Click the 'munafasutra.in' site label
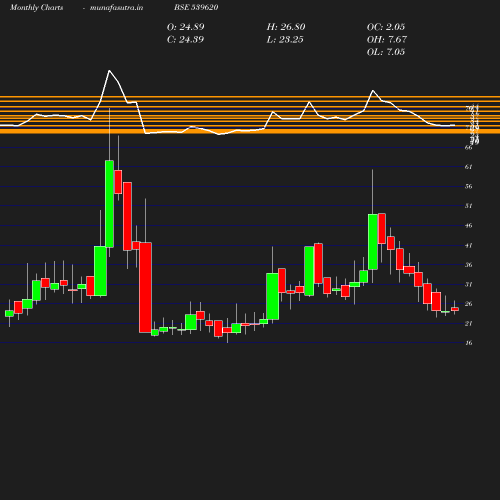 coord(117,8)
